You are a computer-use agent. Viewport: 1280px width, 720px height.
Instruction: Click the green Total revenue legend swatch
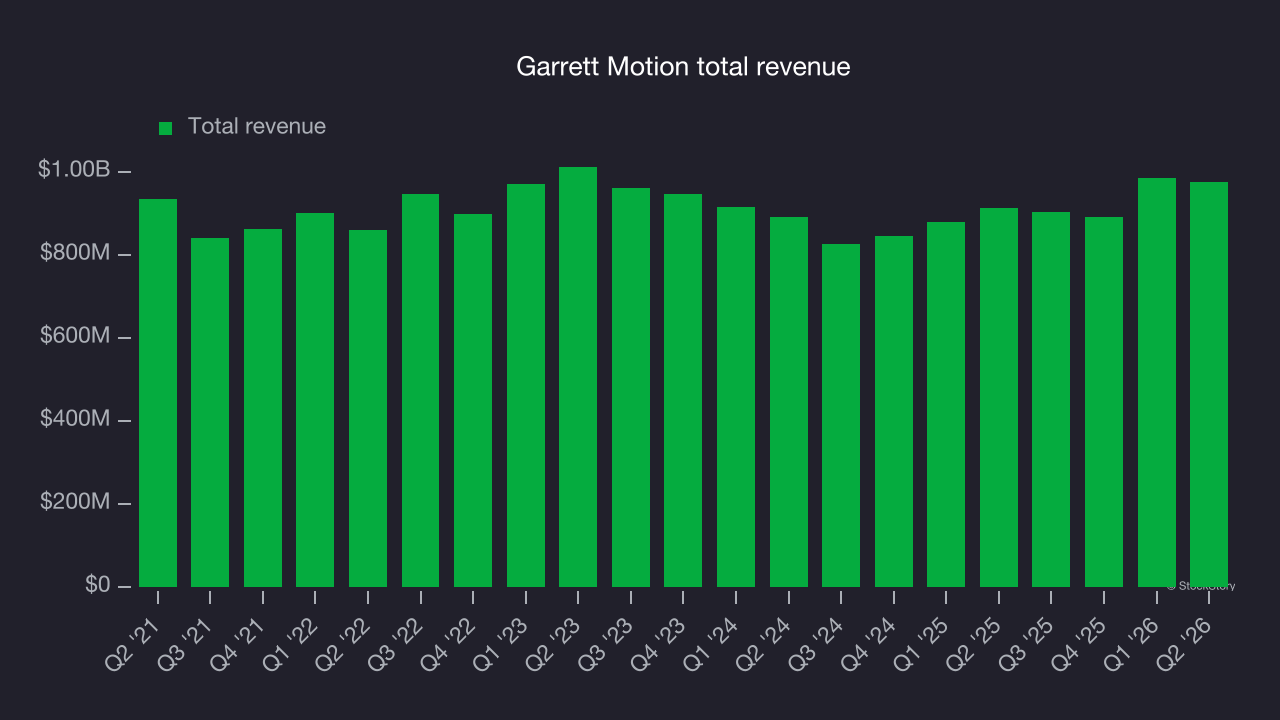tap(166, 128)
